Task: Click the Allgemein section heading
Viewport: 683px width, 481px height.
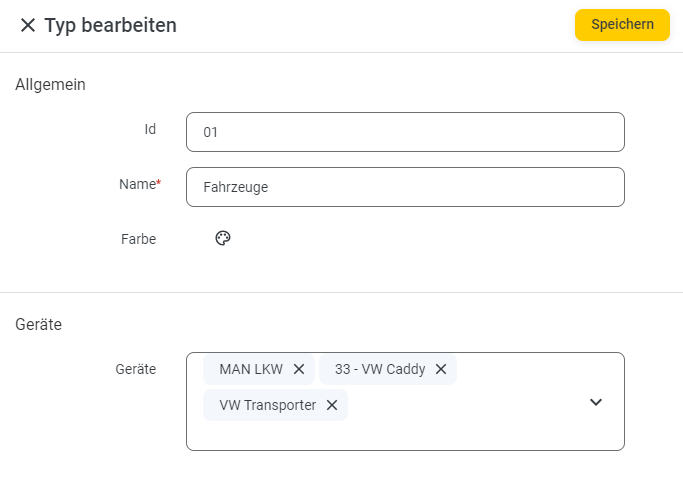Action: [x=51, y=85]
